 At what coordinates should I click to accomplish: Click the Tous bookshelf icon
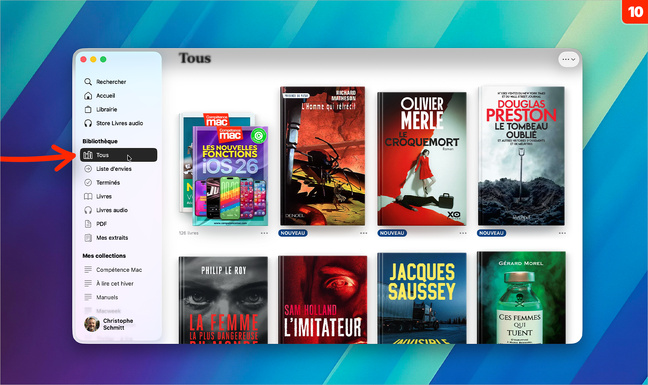tap(88, 155)
